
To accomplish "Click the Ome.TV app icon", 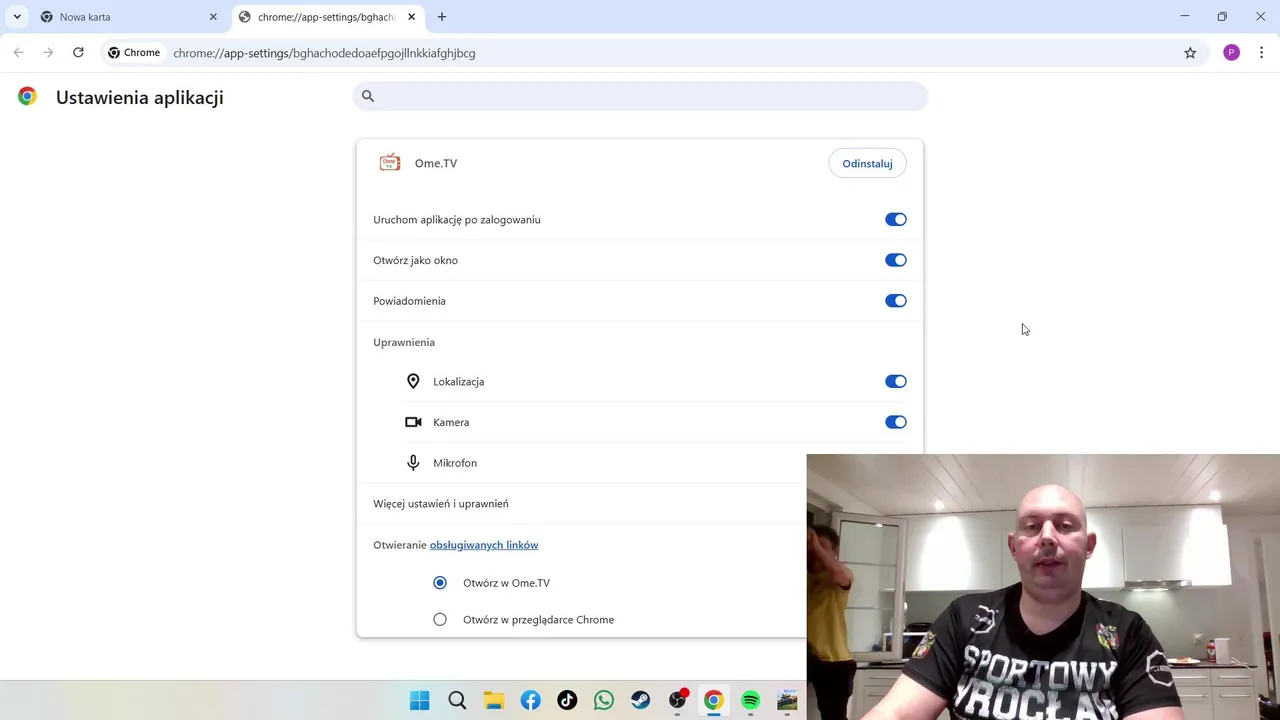I will [390, 163].
